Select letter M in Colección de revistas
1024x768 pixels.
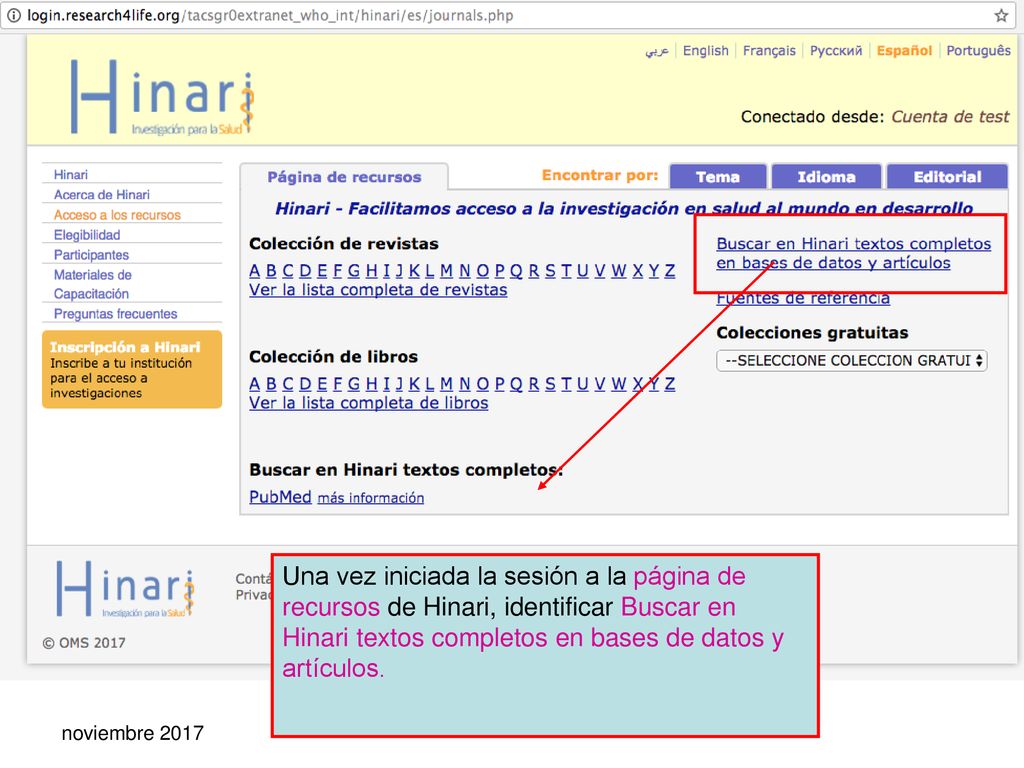click(446, 271)
